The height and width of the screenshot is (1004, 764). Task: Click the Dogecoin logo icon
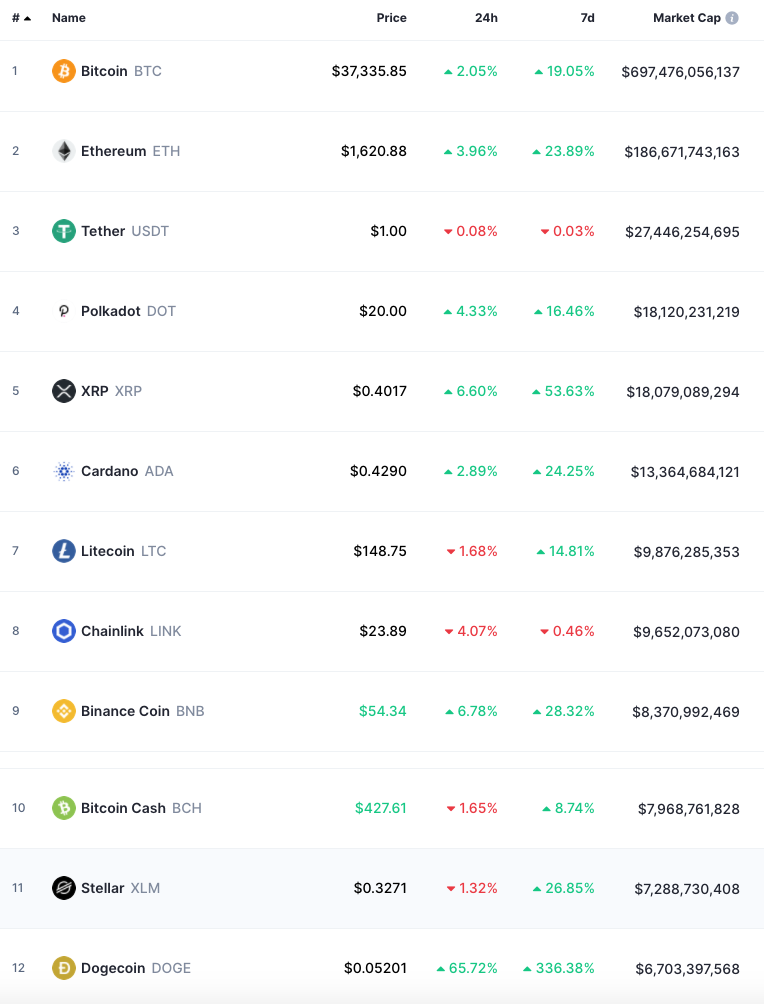pos(63,968)
